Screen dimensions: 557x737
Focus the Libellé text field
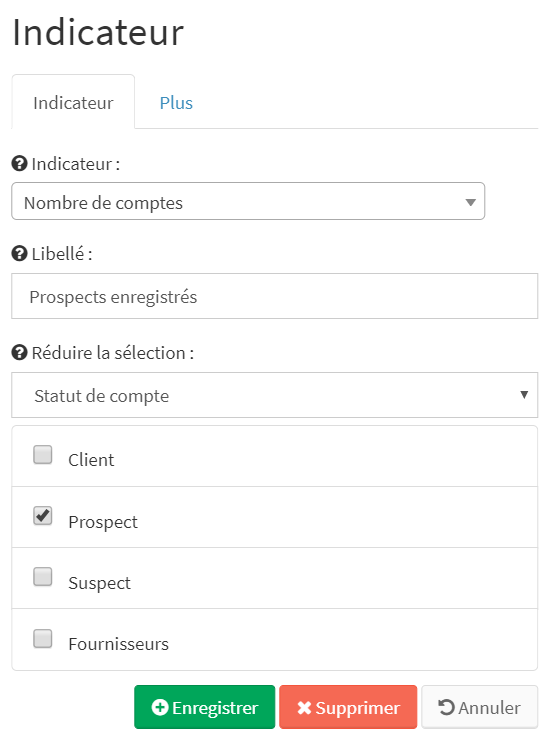coord(275,296)
